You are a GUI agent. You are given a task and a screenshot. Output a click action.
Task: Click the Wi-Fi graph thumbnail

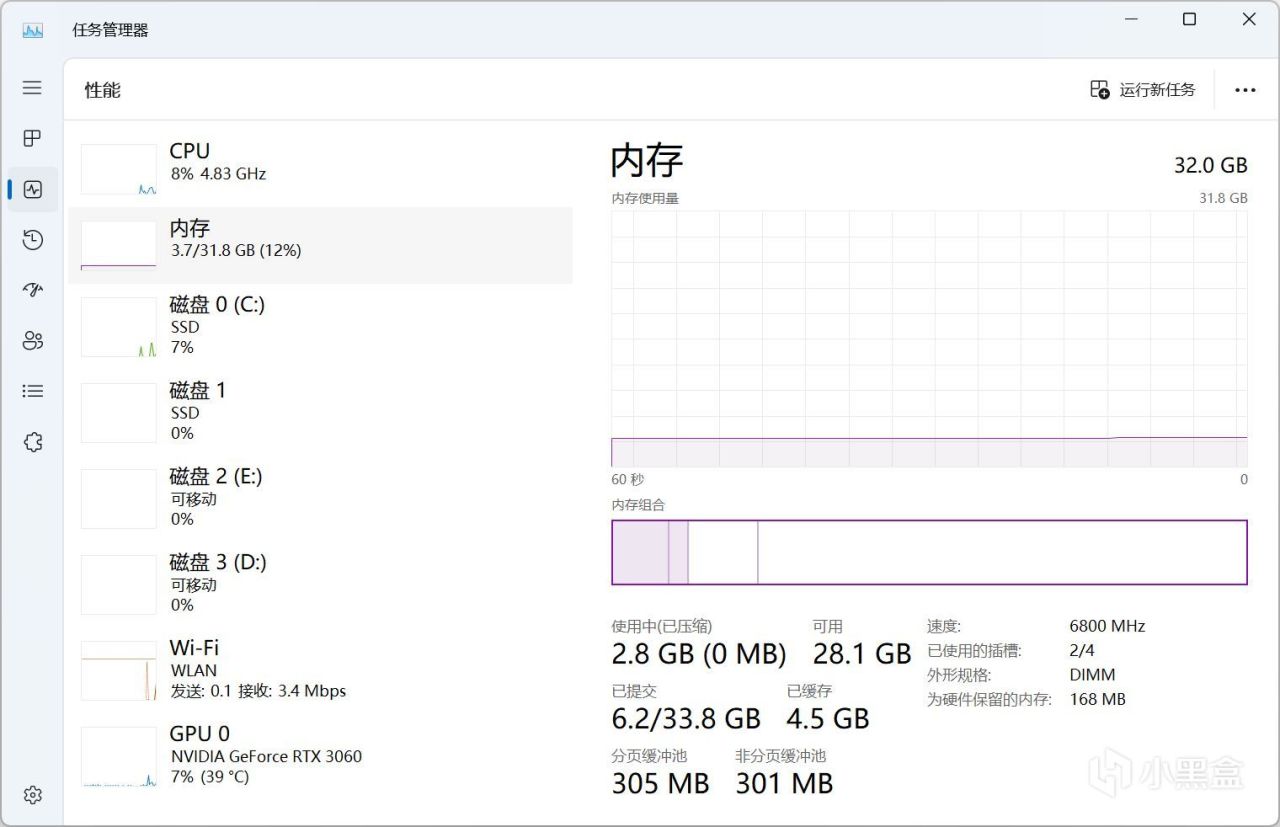[119, 671]
